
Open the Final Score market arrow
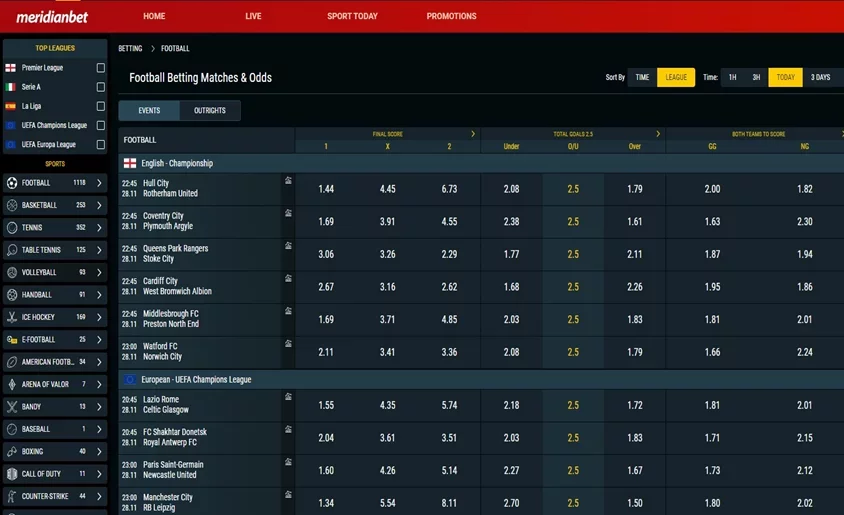pos(473,133)
